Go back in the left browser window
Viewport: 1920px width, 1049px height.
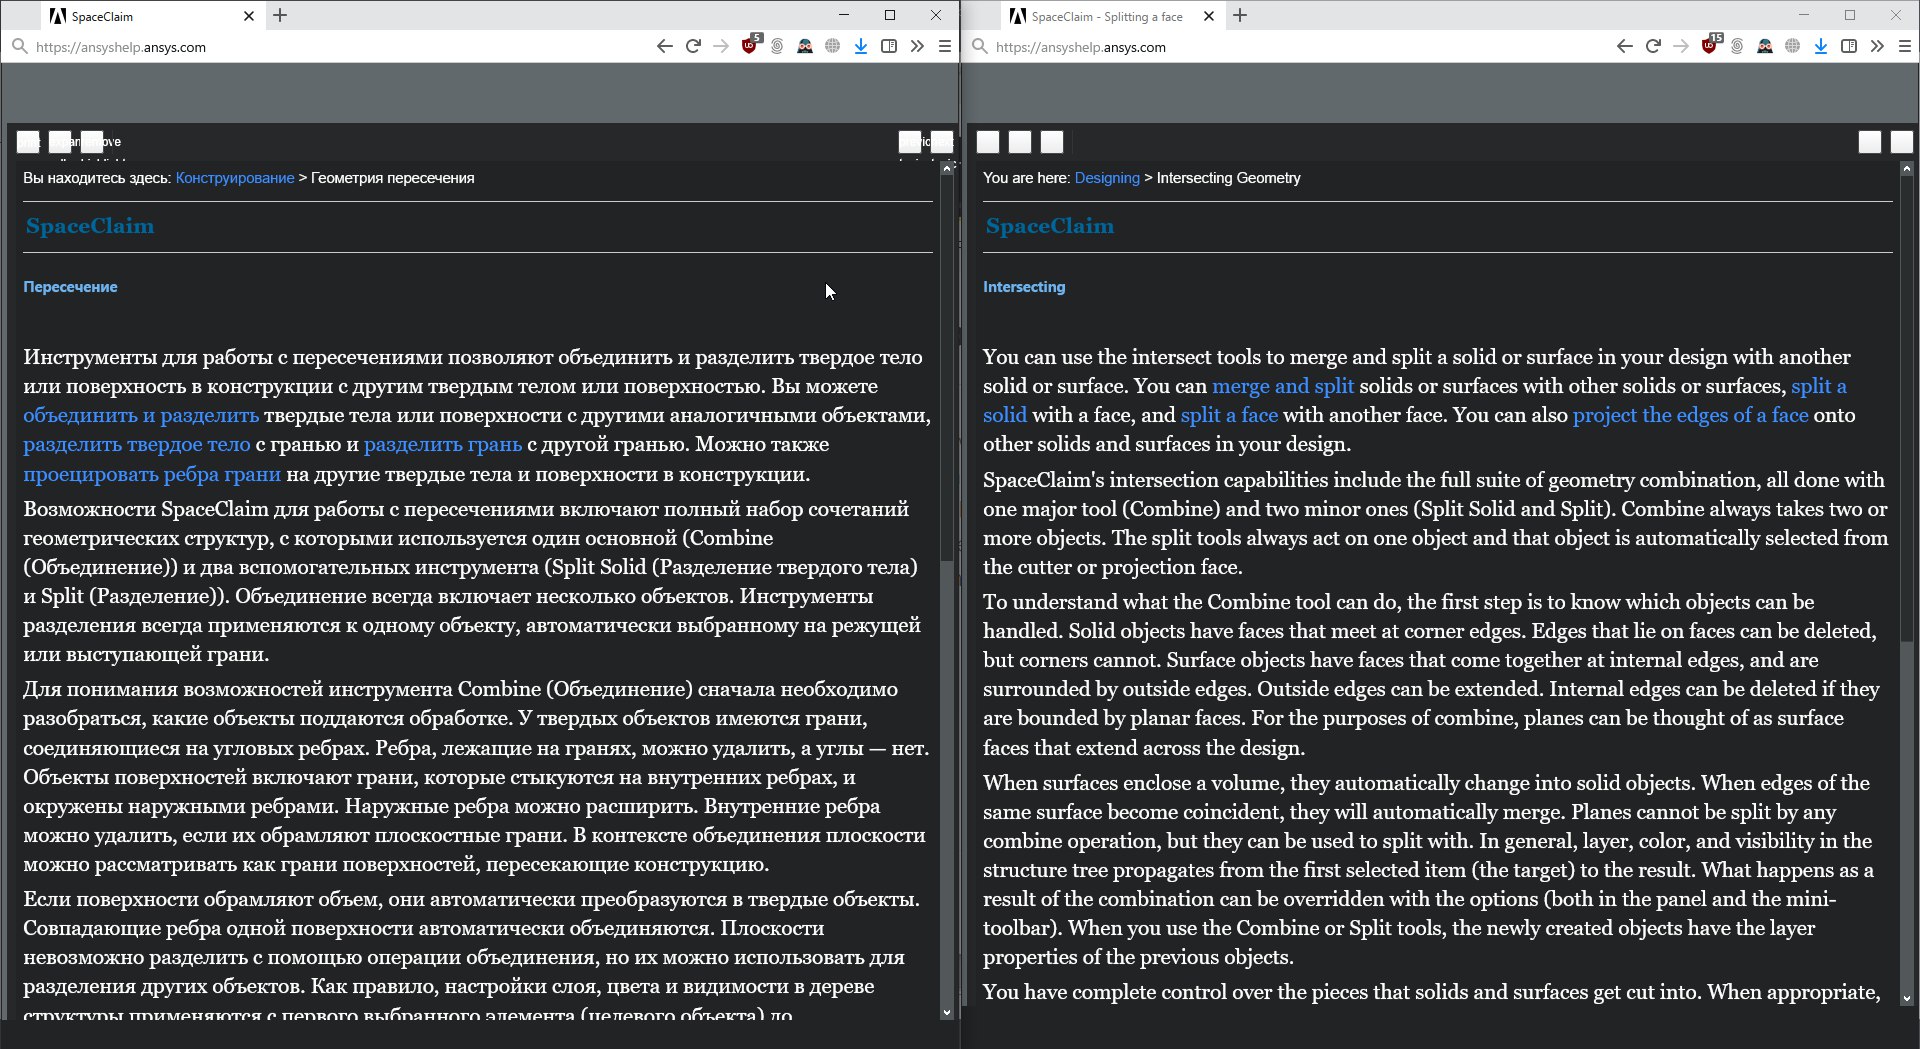[x=664, y=46]
